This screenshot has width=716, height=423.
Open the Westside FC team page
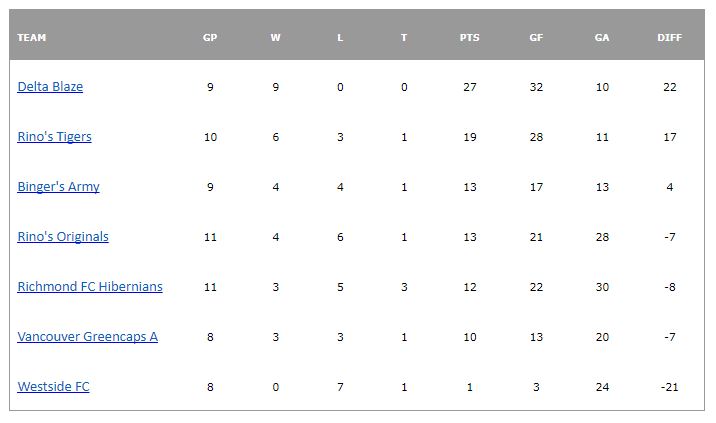(53, 387)
